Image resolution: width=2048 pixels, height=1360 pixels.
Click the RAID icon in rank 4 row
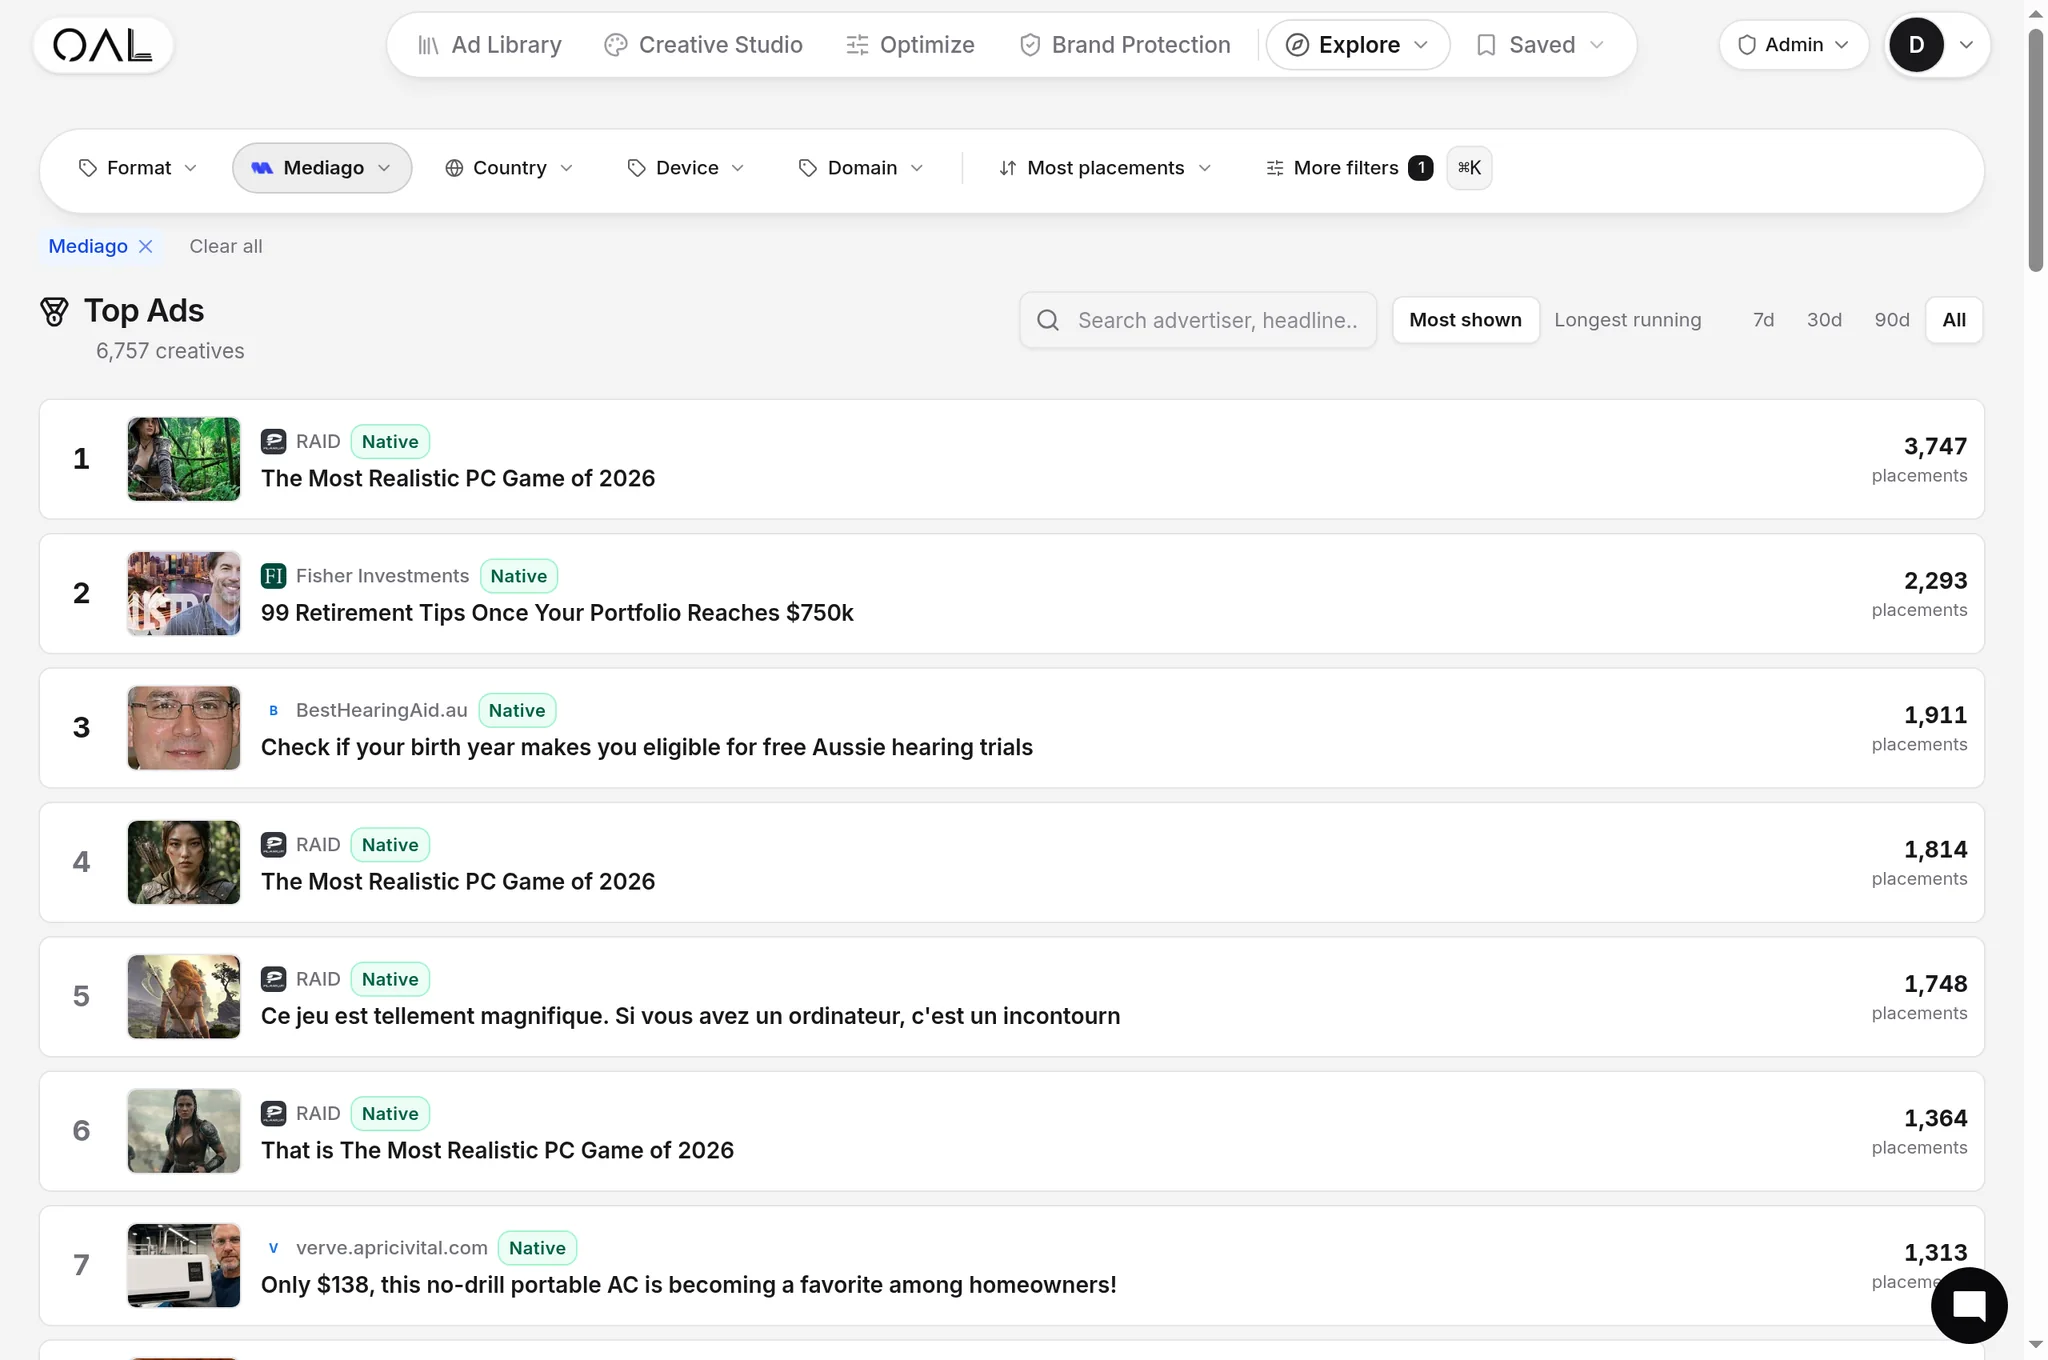tap(273, 845)
